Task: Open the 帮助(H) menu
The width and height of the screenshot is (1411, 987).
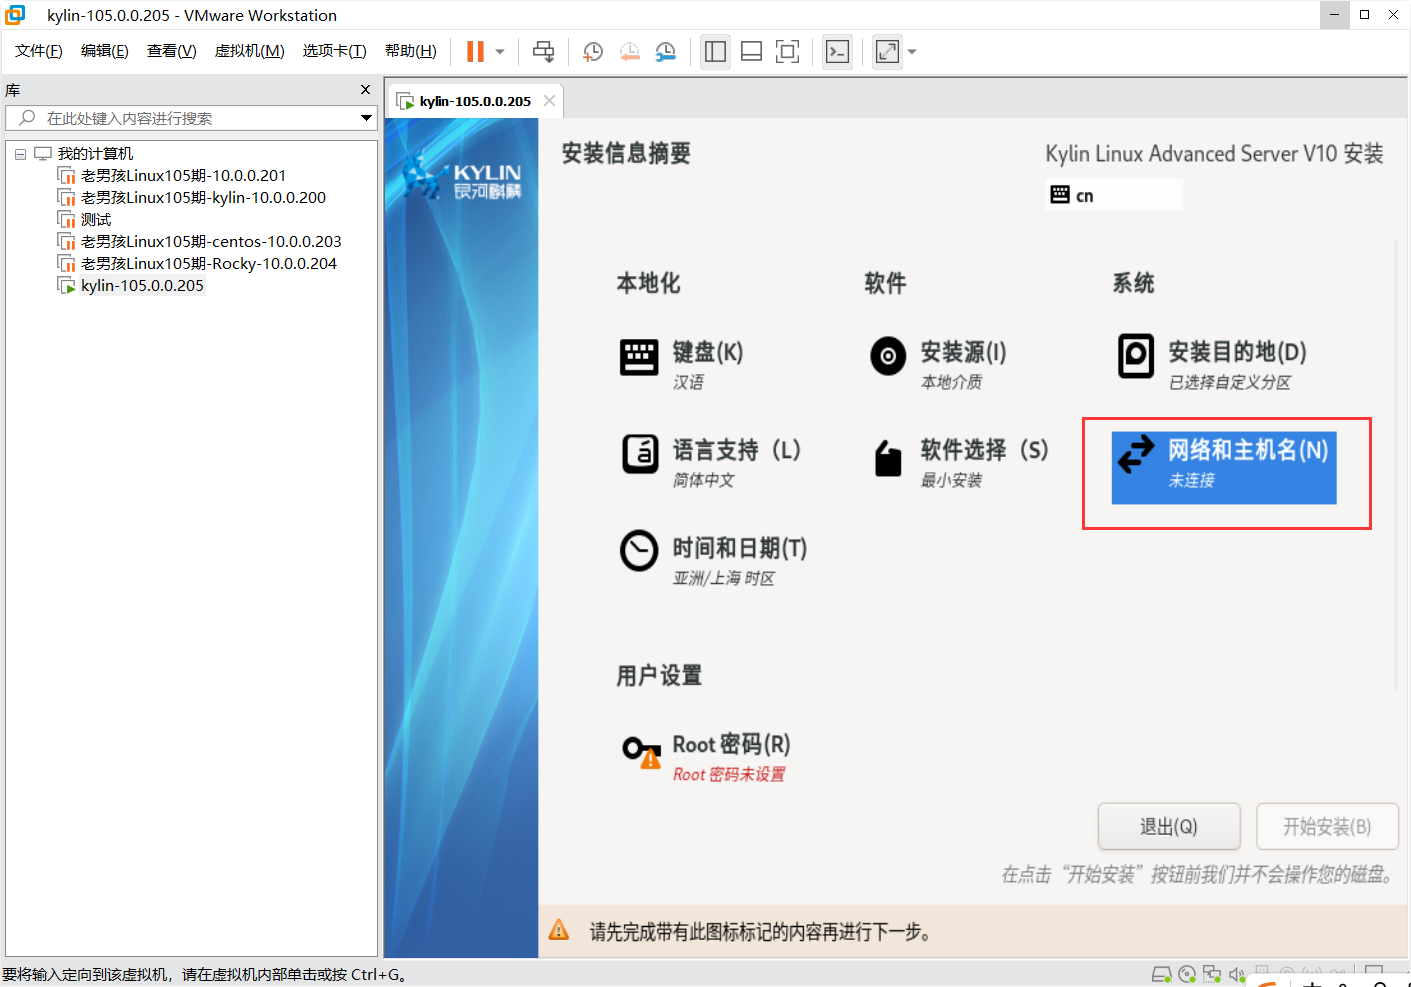Action: (410, 51)
